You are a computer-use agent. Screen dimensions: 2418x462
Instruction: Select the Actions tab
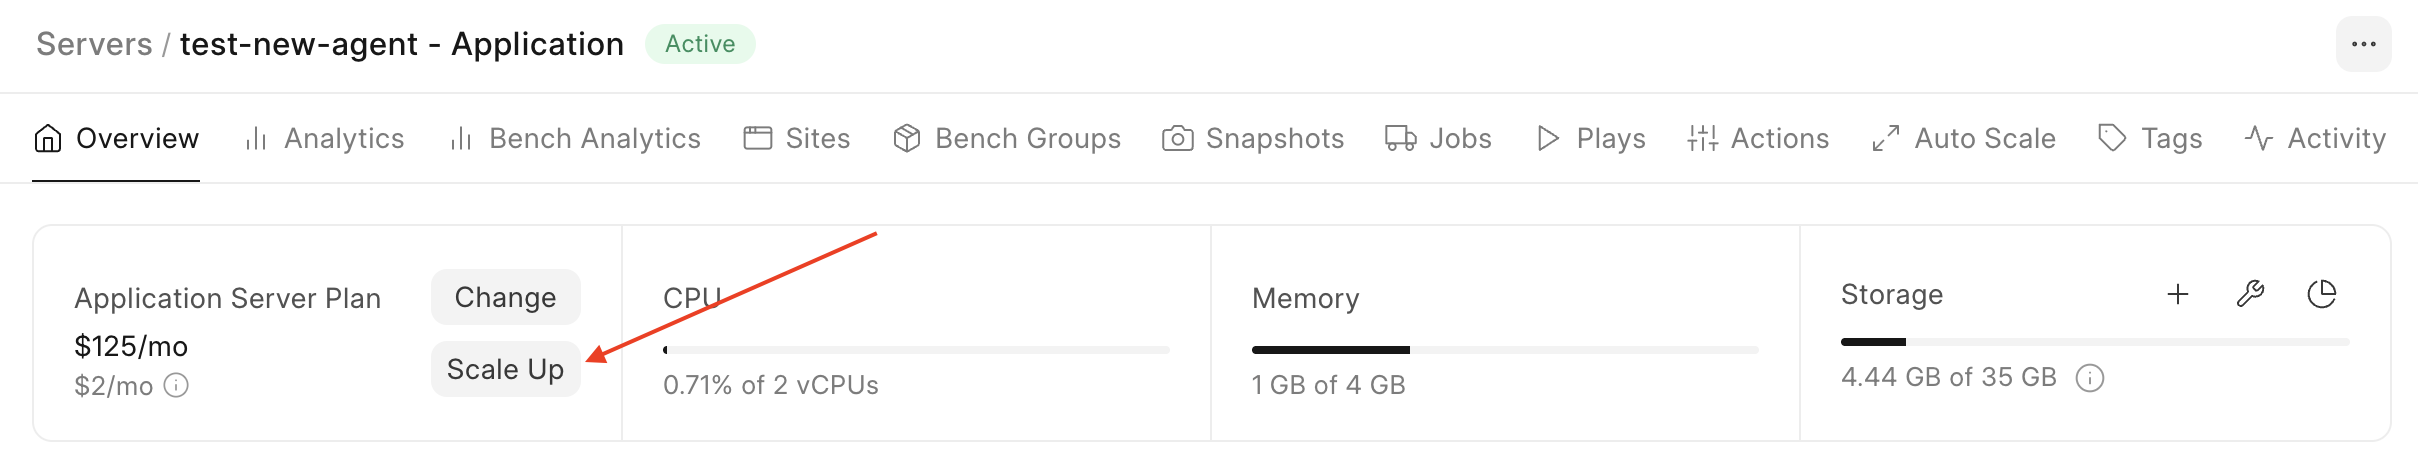(x=1758, y=138)
